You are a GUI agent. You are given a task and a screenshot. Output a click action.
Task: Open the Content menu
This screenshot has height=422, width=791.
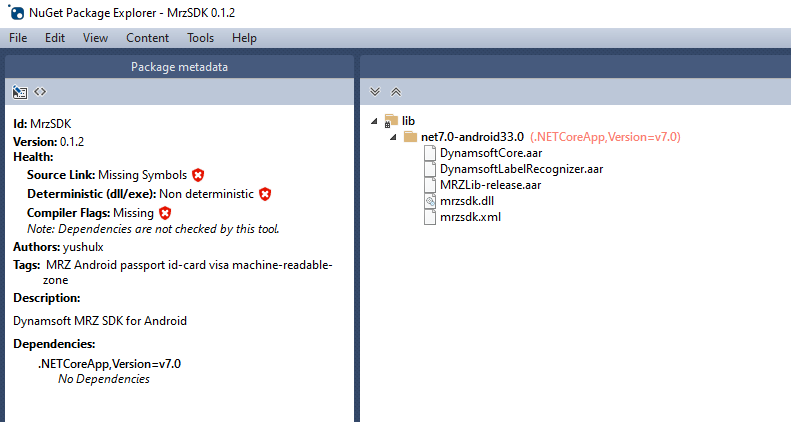click(147, 38)
